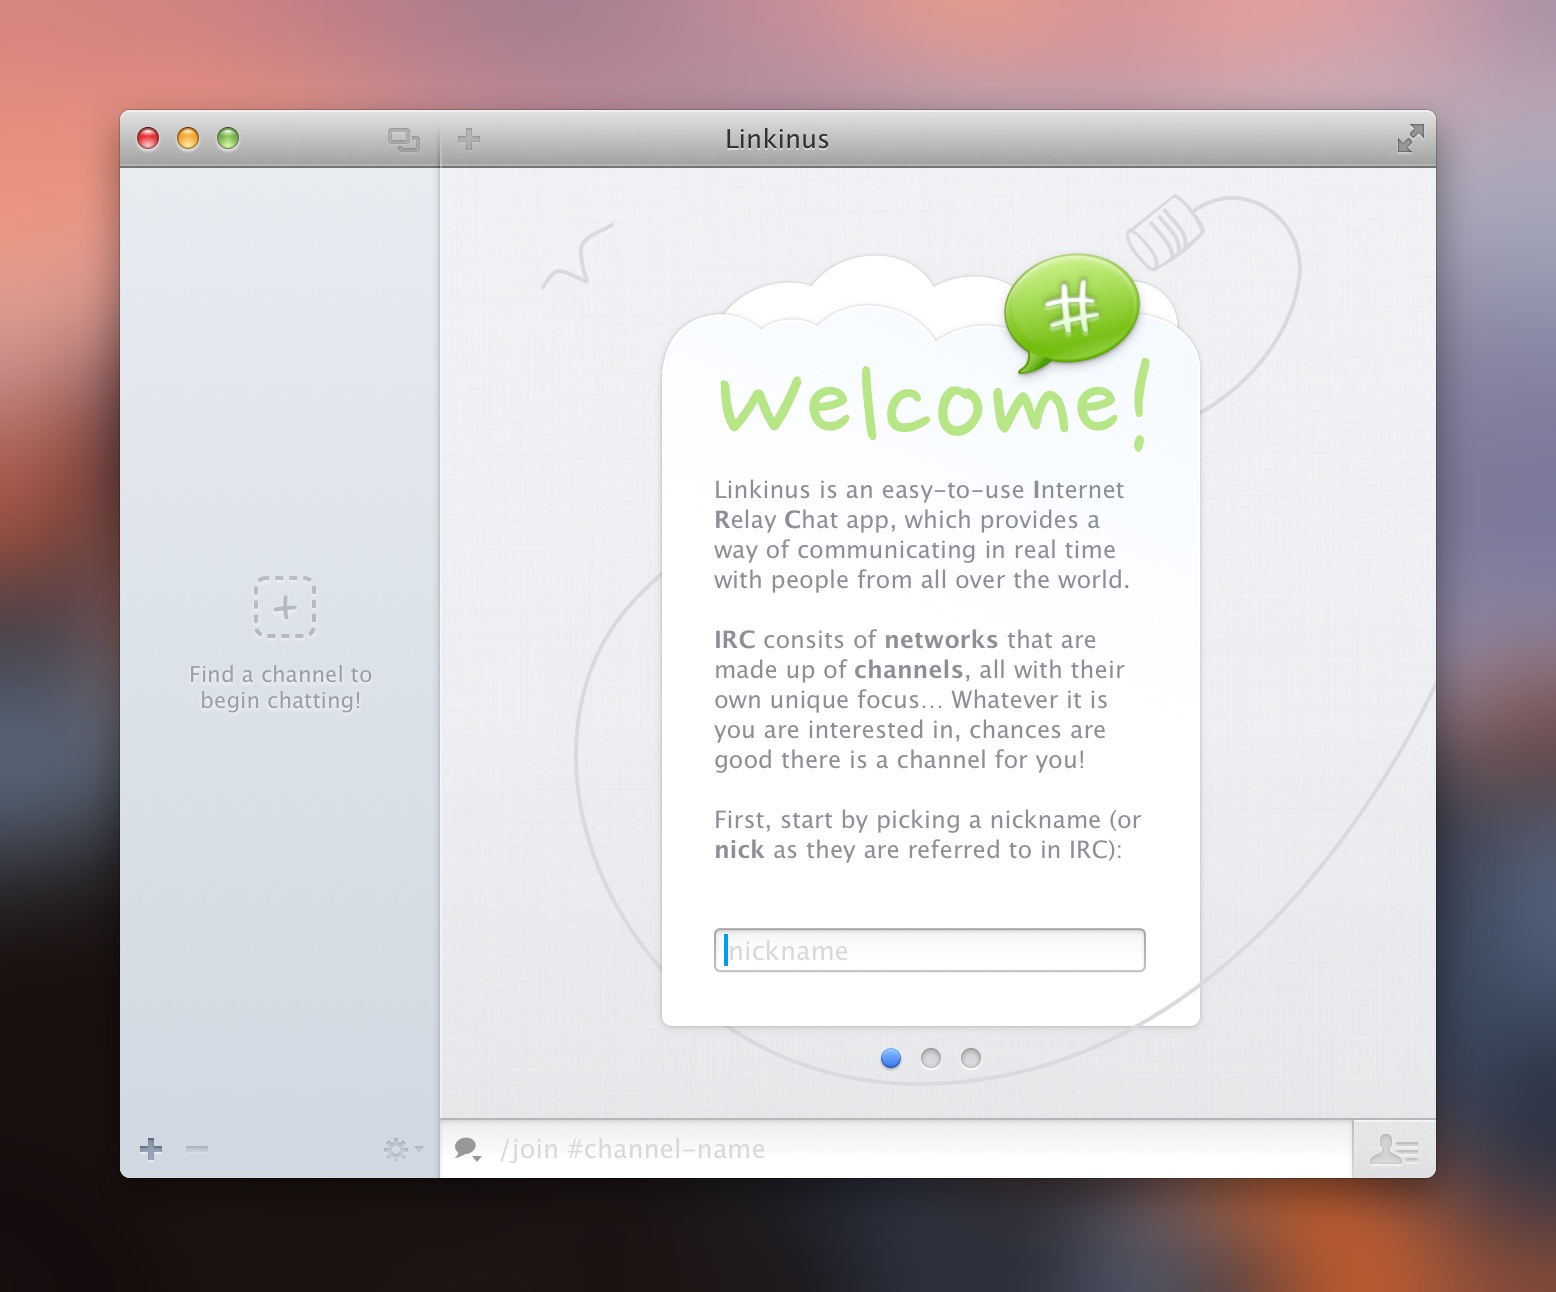Focus the nickname input field
Viewport: 1556px width, 1292px height.
[930, 950]
